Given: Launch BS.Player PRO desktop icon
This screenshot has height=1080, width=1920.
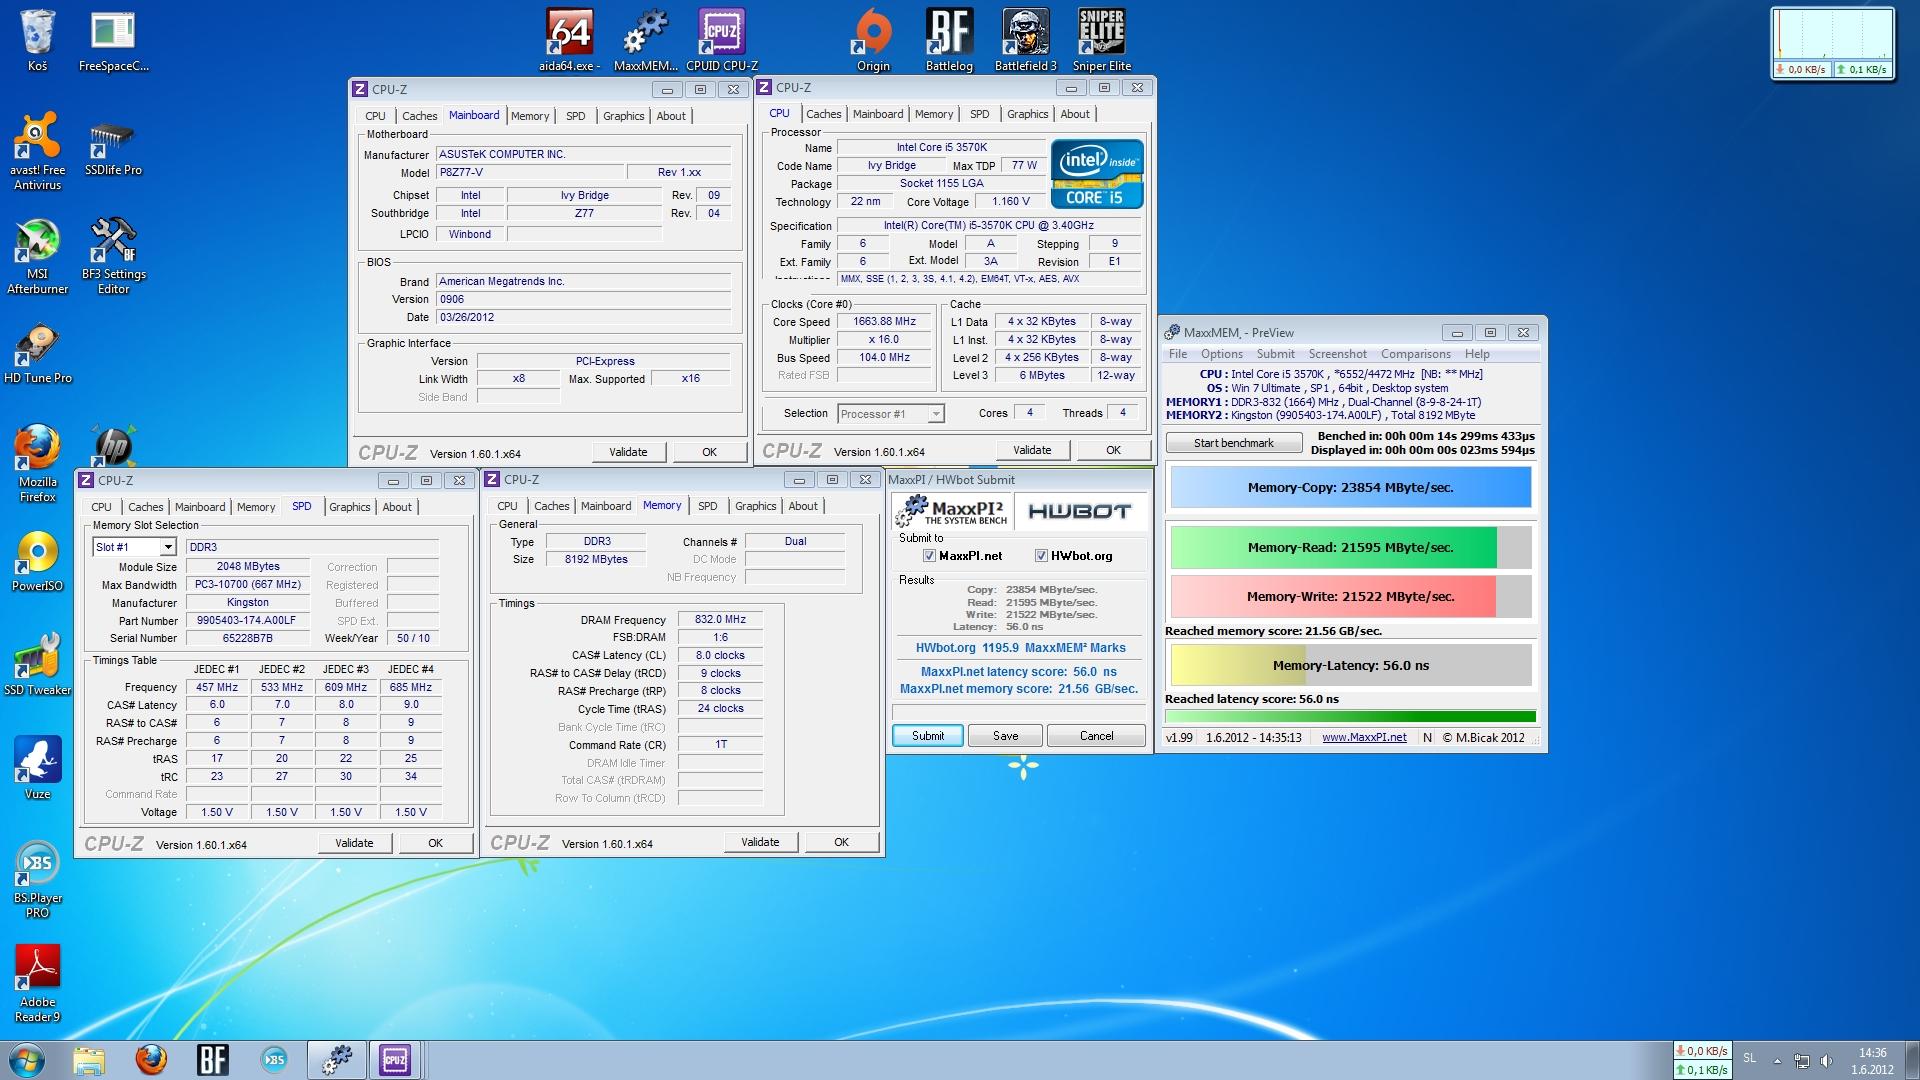Looking at the screenshot, I should 37,880.
